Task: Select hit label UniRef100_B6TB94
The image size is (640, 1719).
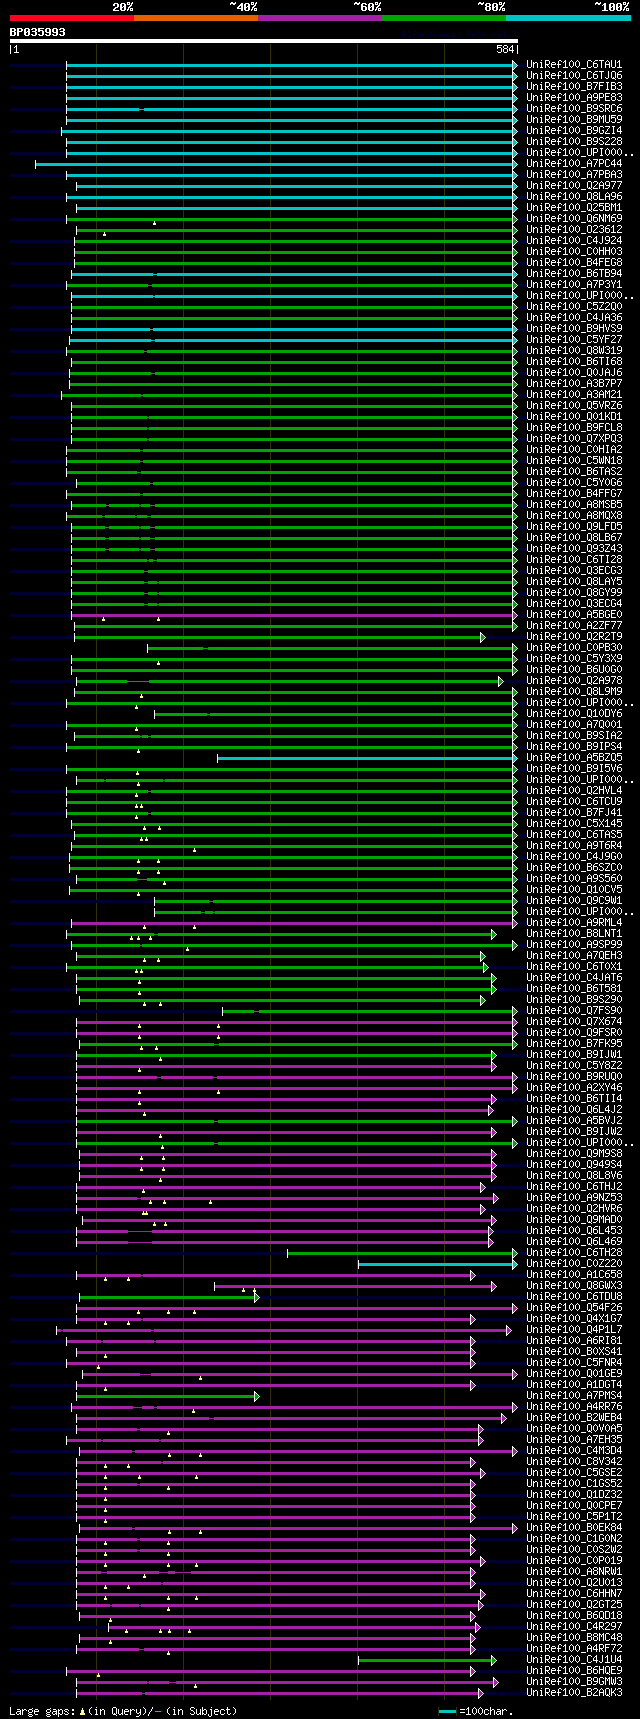Action: click(574, 274)
